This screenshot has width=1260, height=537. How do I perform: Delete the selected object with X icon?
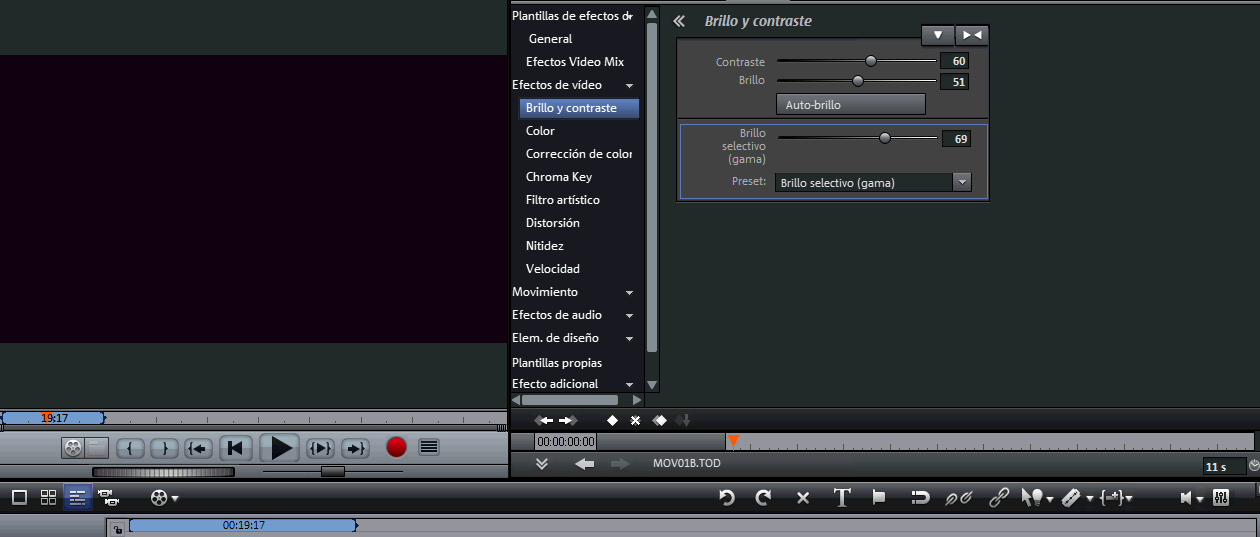(x=802, y=497)
